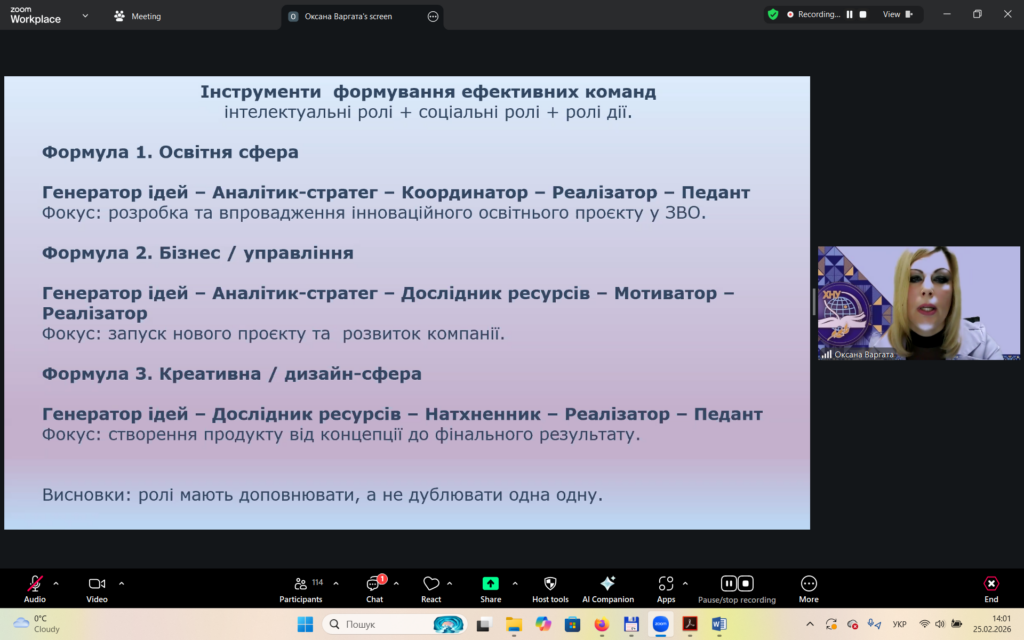The image size is (1024, 640).
Task: Launch AI Companion from the toolbar
Action: [607, 584]
